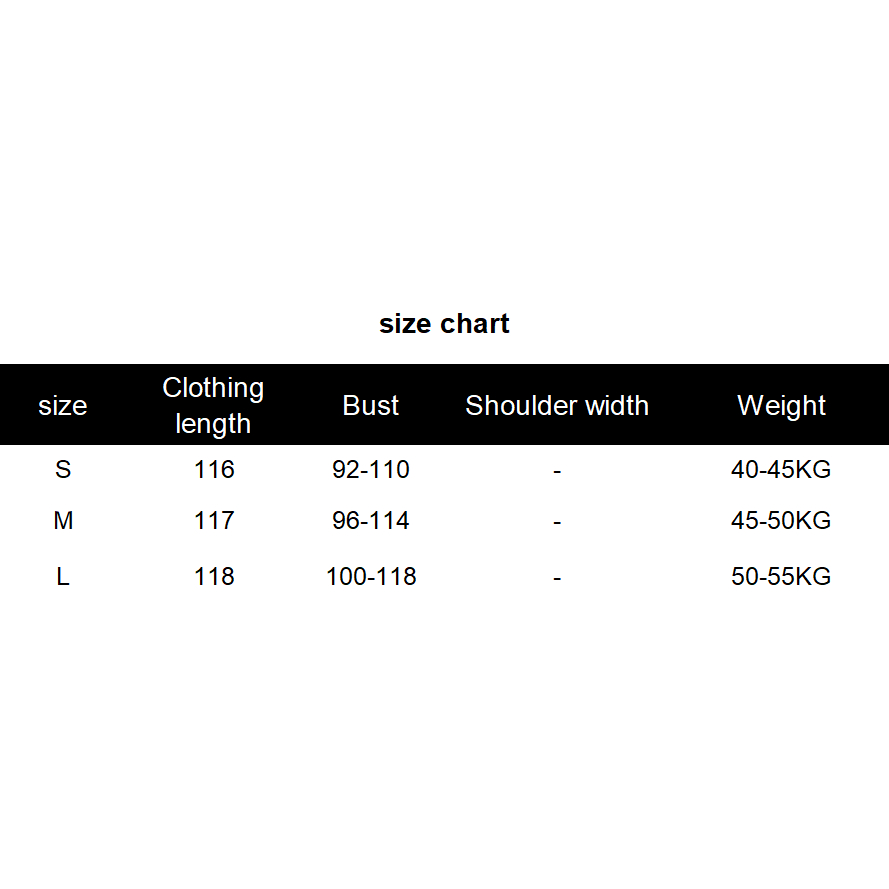Select the bust value 96-114

point(371,521)
